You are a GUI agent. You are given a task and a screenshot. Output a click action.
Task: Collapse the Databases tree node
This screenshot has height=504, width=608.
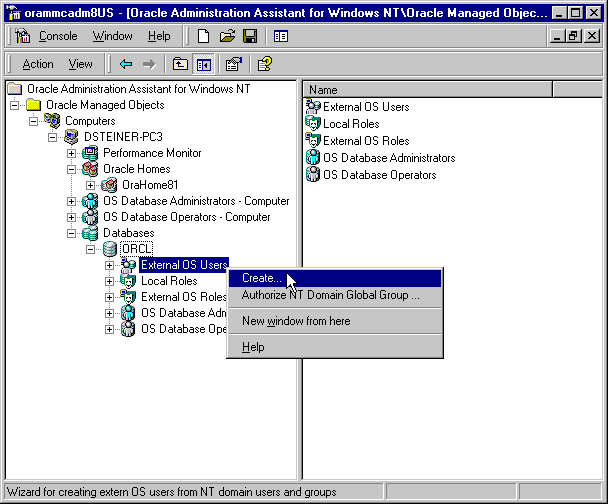click(x=72, y=233)
